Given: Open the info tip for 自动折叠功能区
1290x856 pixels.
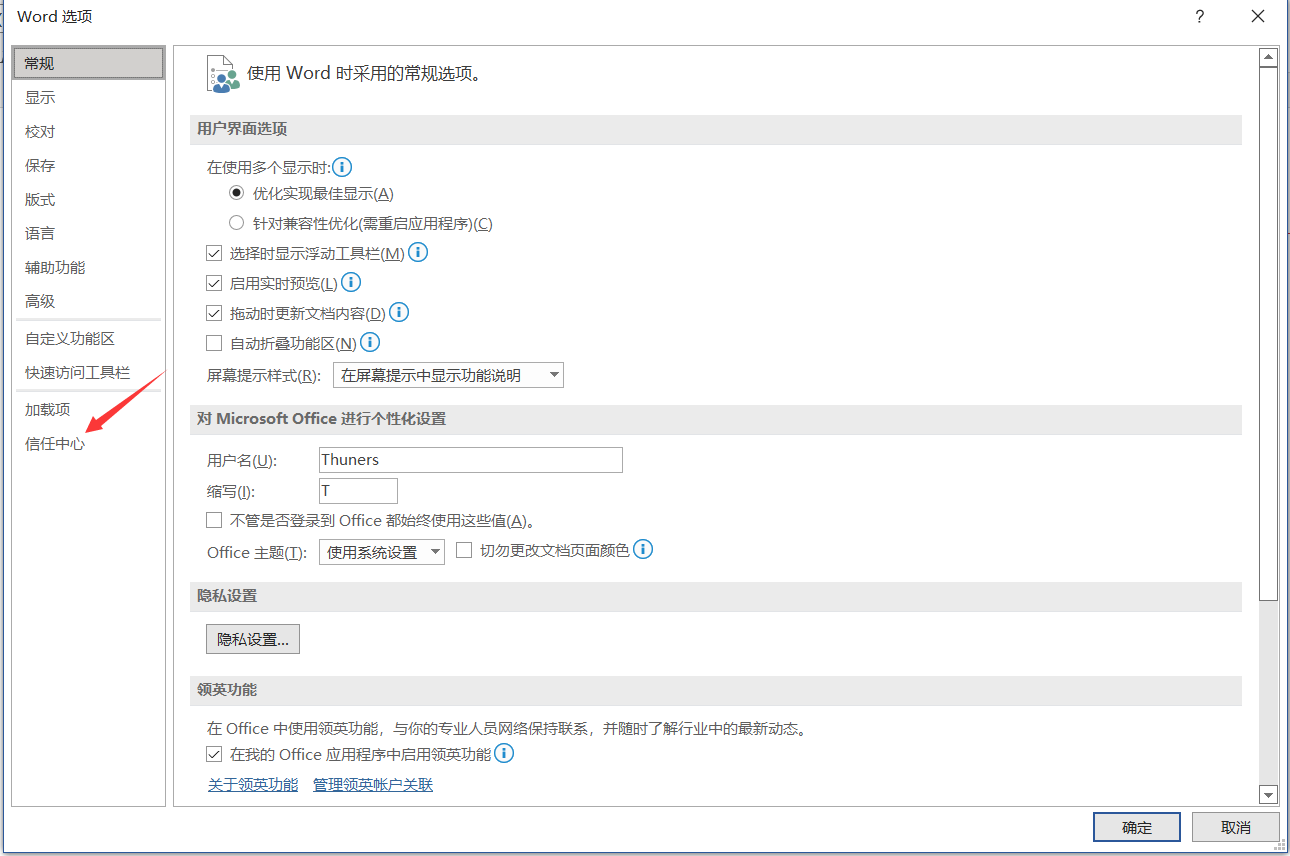Looking at the screenshot, I should 369,342.
